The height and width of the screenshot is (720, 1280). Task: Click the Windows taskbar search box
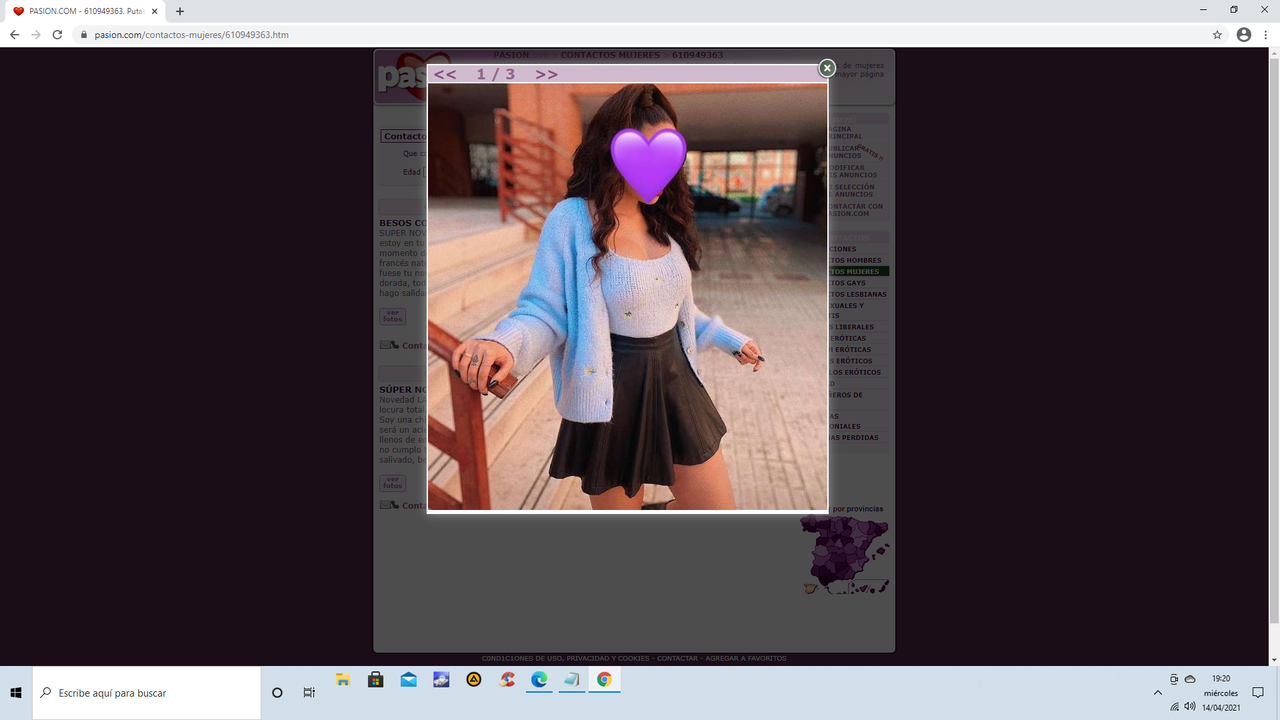pos(146,693)
